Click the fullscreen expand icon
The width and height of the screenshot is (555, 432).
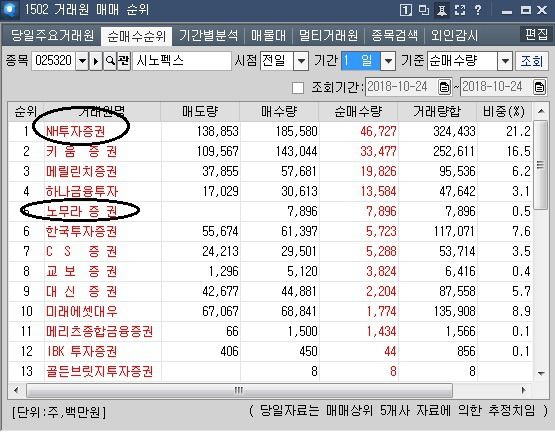pyautogui.click(x=459, y=10)
